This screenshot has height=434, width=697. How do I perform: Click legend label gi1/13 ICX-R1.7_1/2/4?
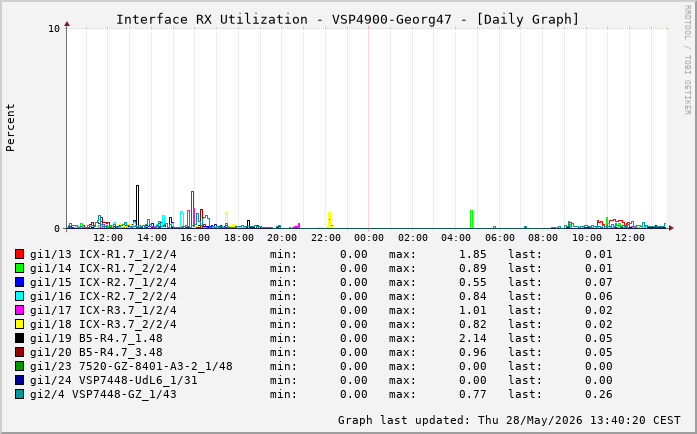point(103,254)
